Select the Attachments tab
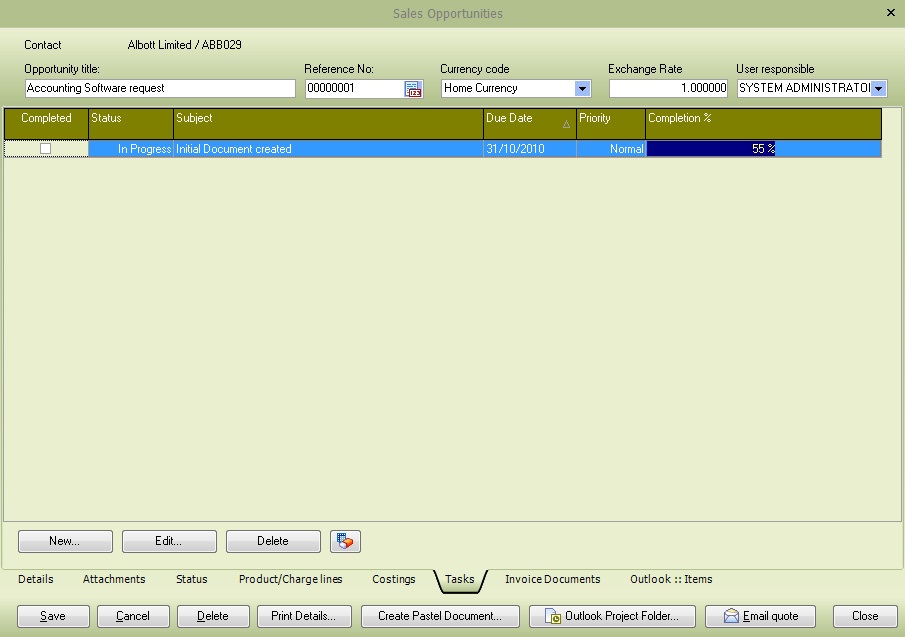 click(113, 579)
